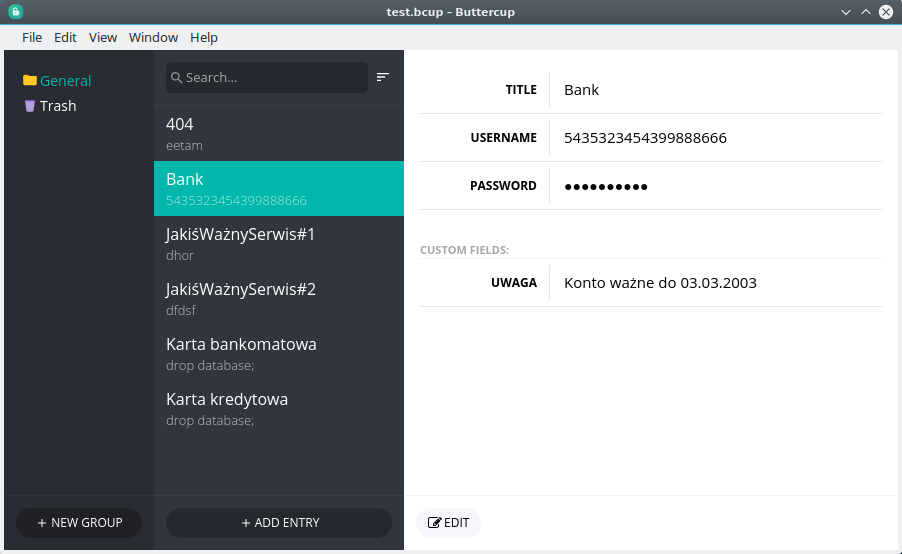Image resolution: width=902 pixels, height=554 pixels.
Task: Click the Buttercup app icon in title bar
Action: 16,12
